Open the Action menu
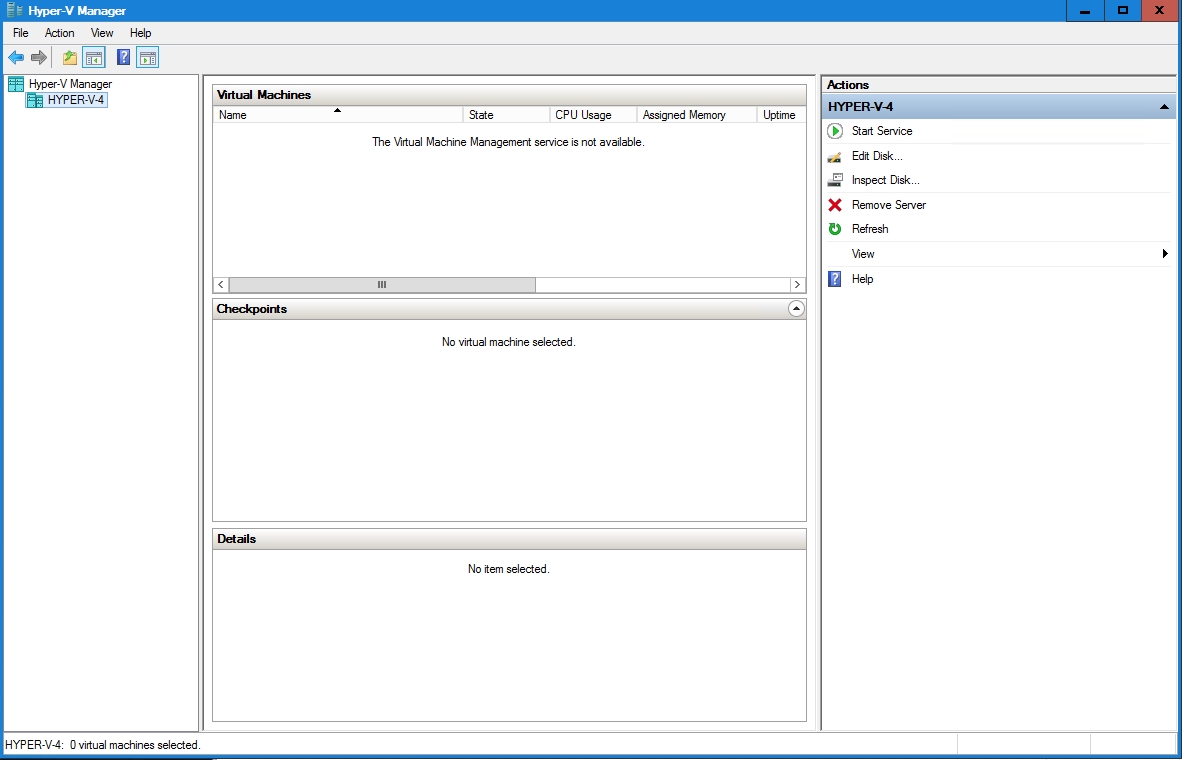This screenshot has height=760, width=1182. point(60,33)
